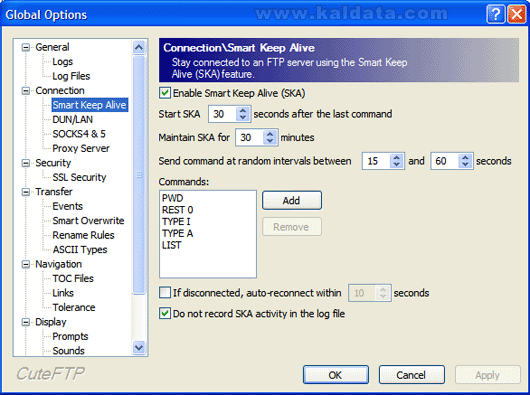The image size is (530, 395).
Task: Decrease the maximum interval of 60
Action: tap(465, 164)
